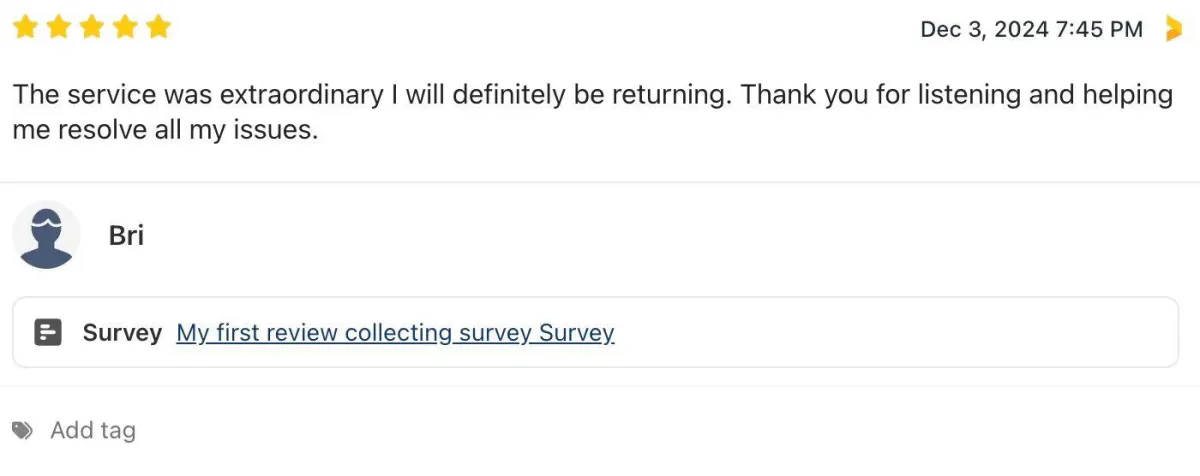Click the Add tag field

tap(93, 431)
